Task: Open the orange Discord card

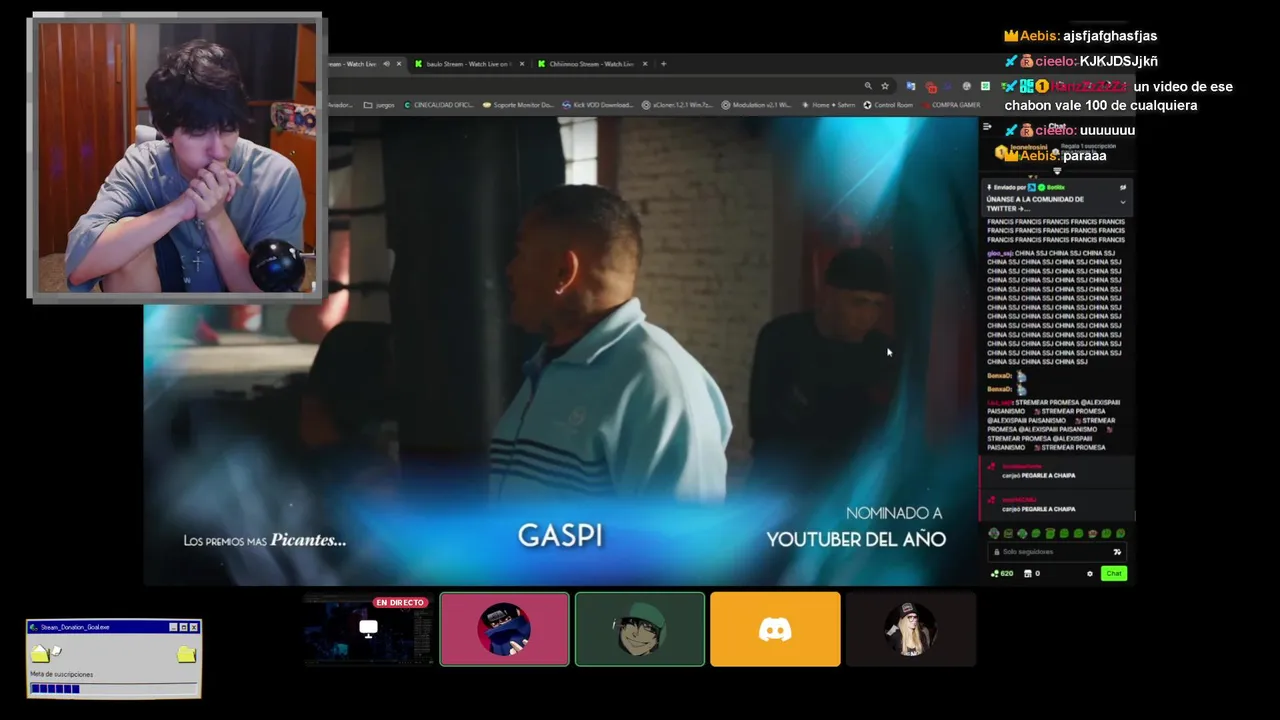Action: point(775,629)
